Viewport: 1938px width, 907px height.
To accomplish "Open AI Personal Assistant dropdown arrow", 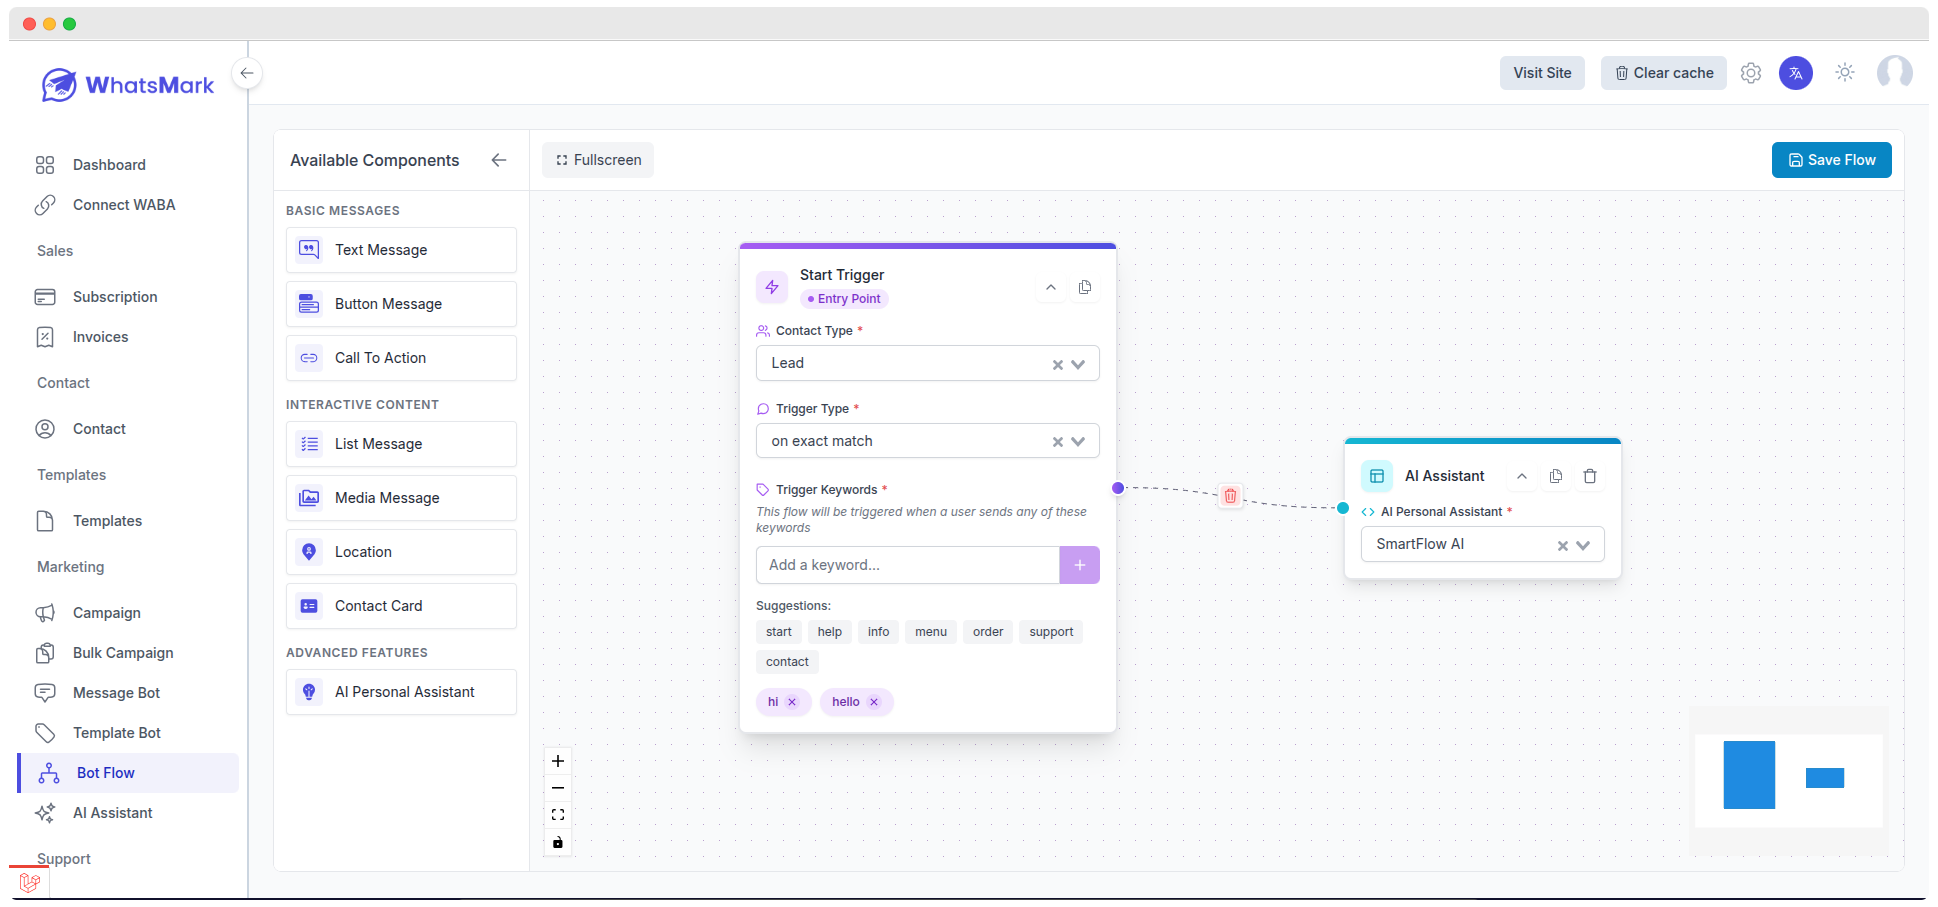I will 1583,546.
